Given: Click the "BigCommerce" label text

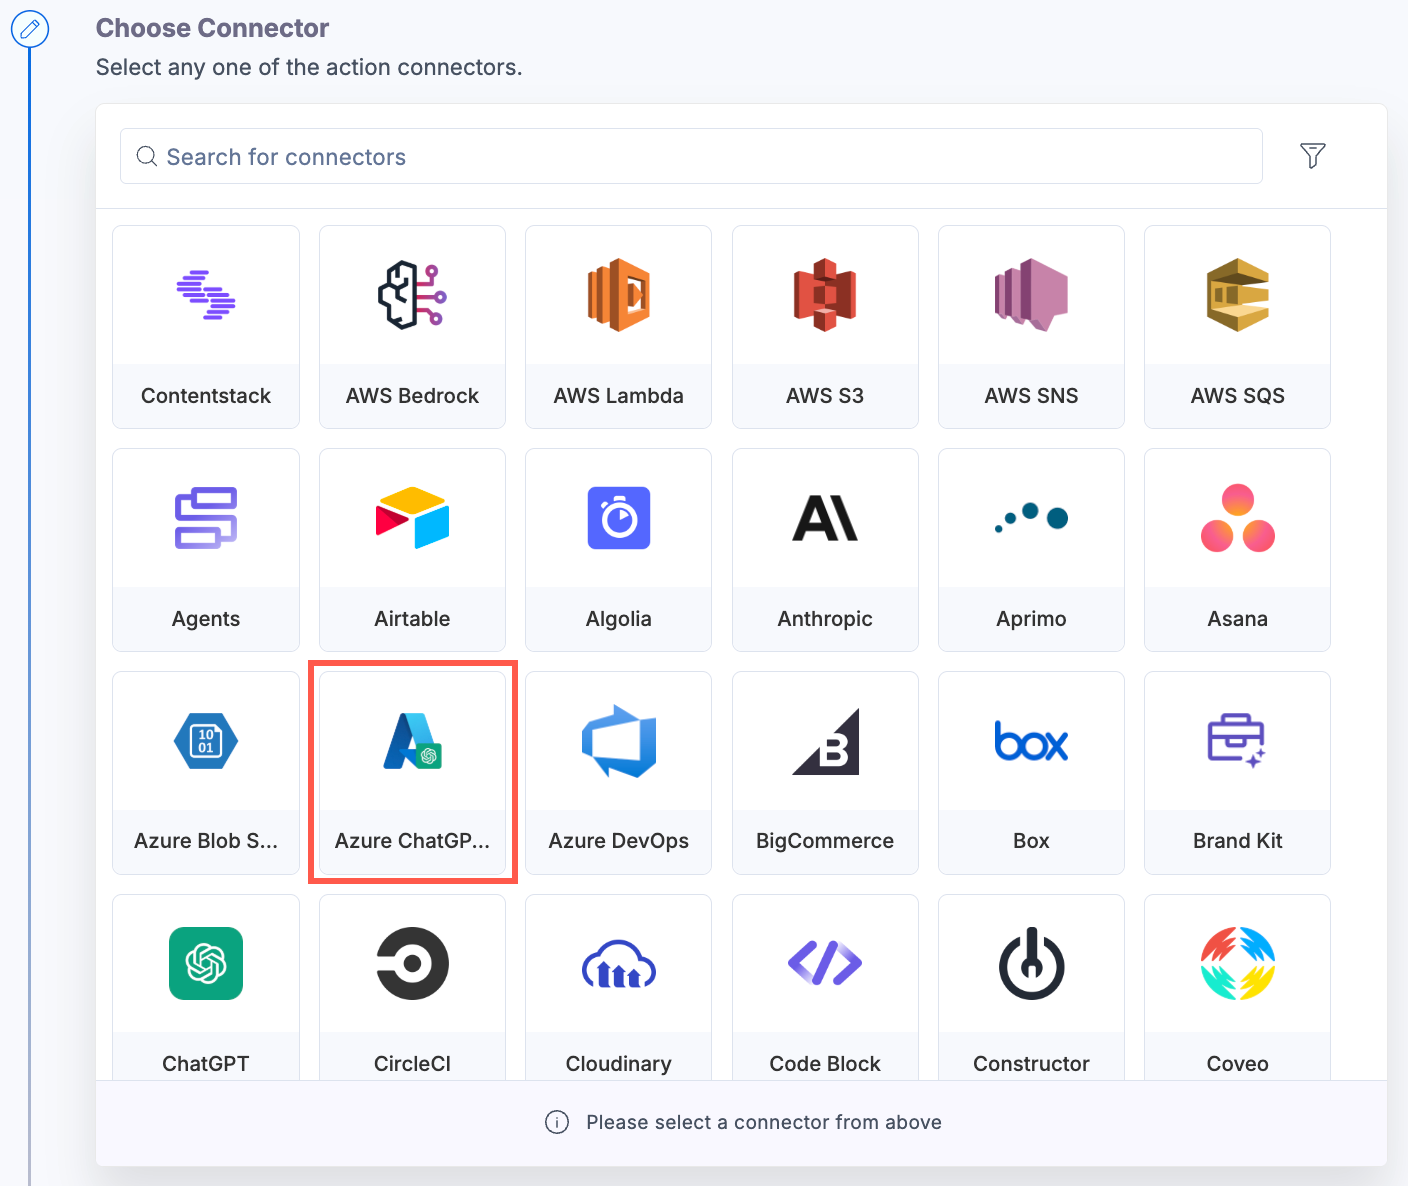Looking at the screenshot, I should click(825, 841).
